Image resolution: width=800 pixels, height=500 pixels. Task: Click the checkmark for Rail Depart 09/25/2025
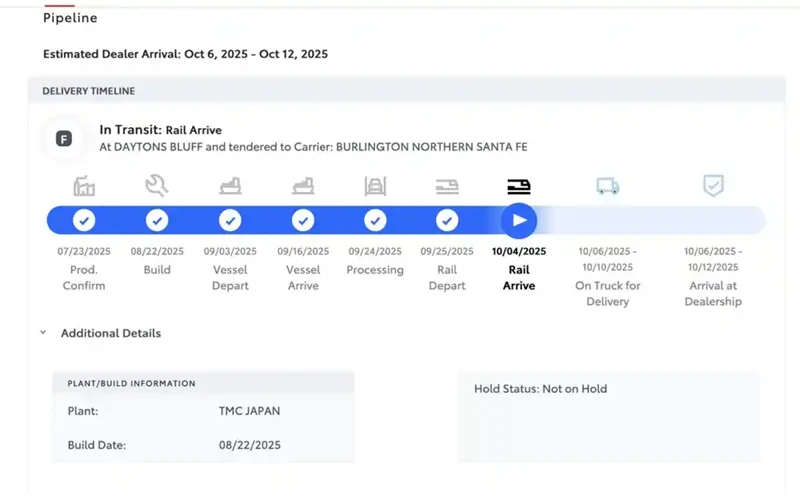click(x=447, y=220)
